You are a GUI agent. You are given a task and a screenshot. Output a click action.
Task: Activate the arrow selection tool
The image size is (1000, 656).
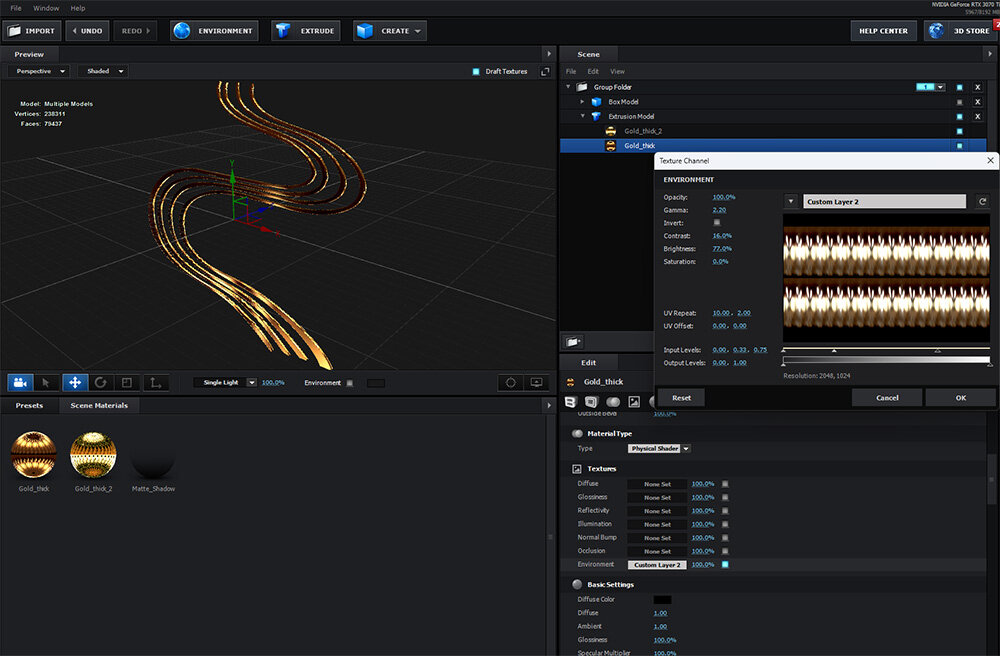pos(47,382)
